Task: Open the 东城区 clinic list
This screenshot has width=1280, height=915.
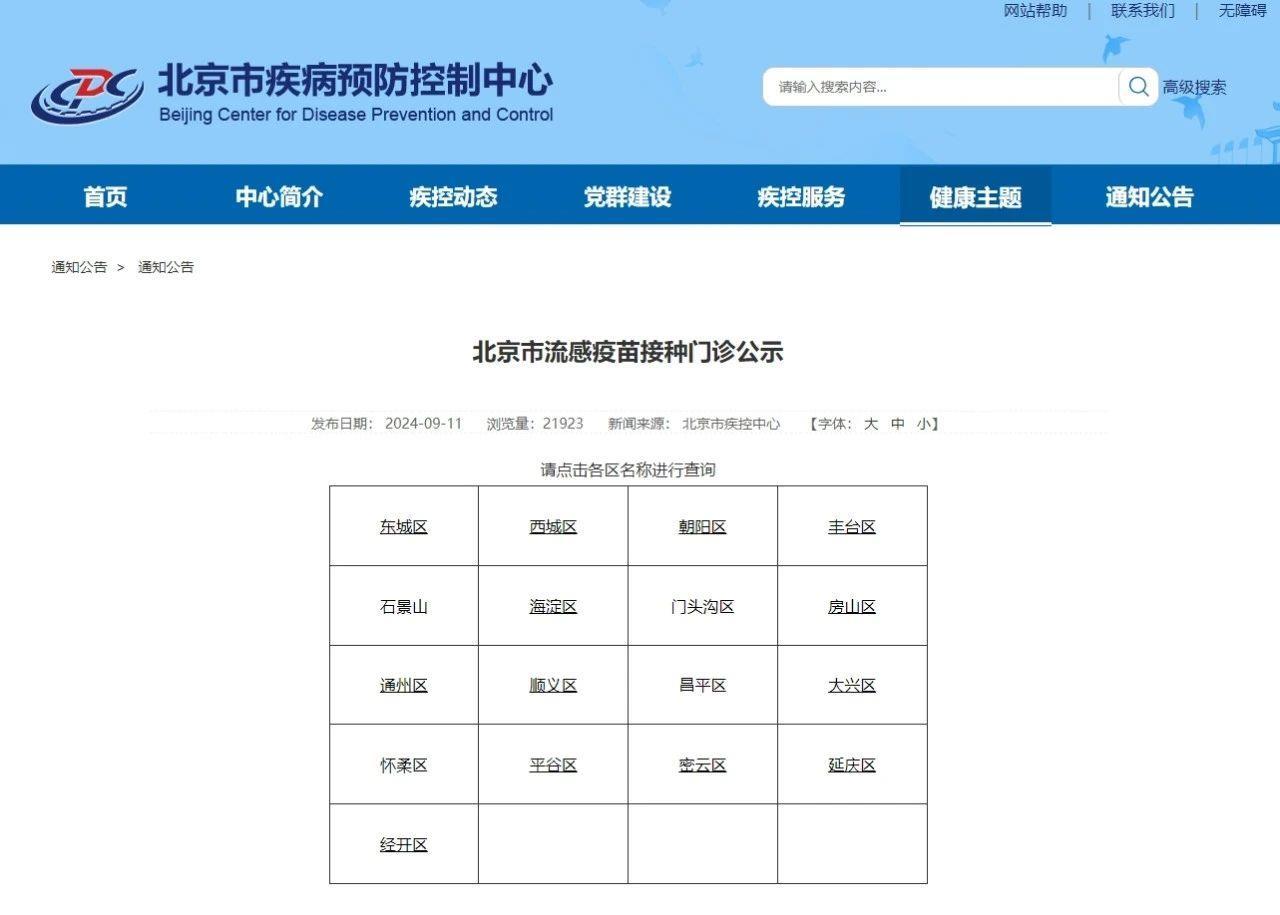Action: (404, 527)
